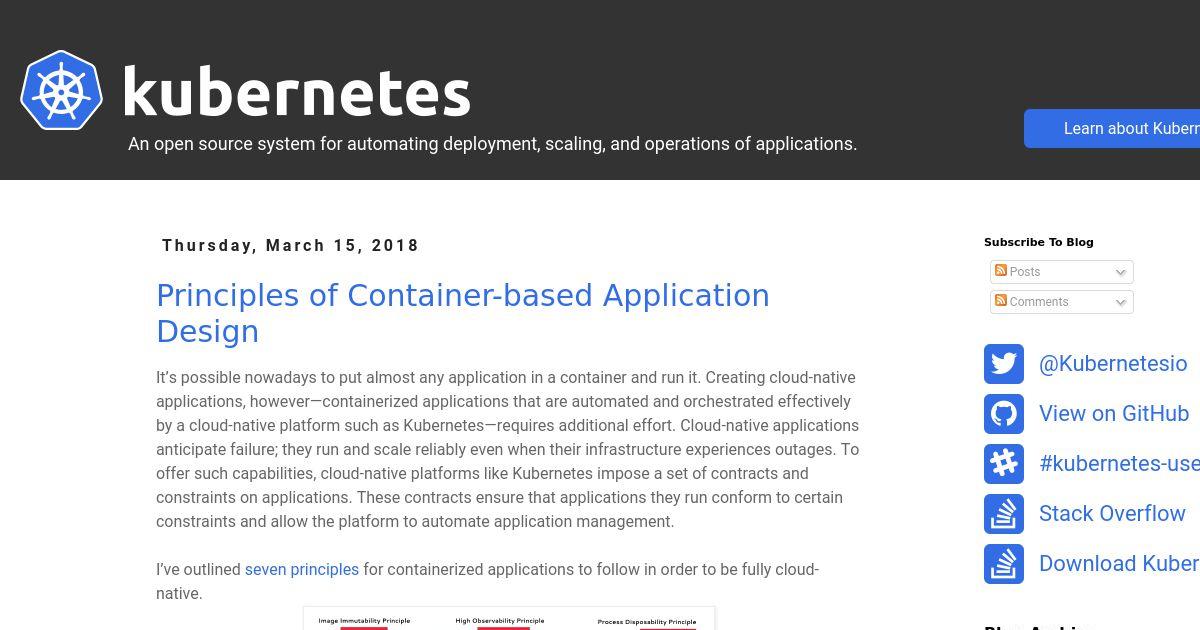Click the Comments label in subscribe box

(x=1039, y=302)
